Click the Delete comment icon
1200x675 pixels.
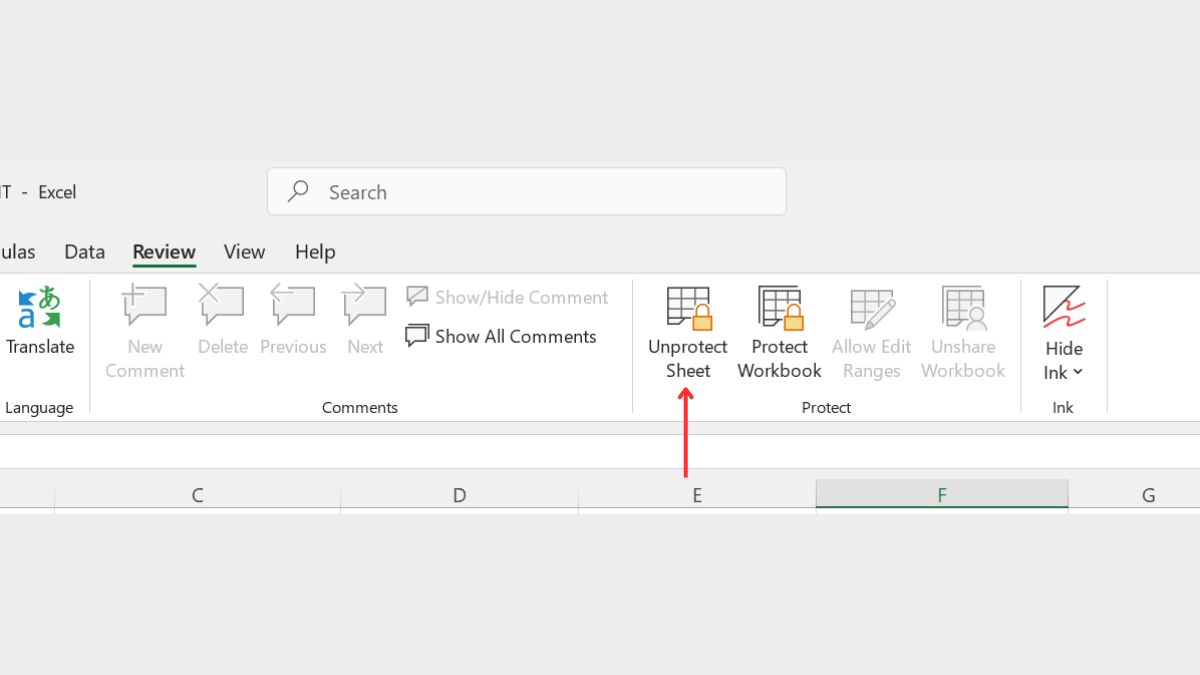222,306
